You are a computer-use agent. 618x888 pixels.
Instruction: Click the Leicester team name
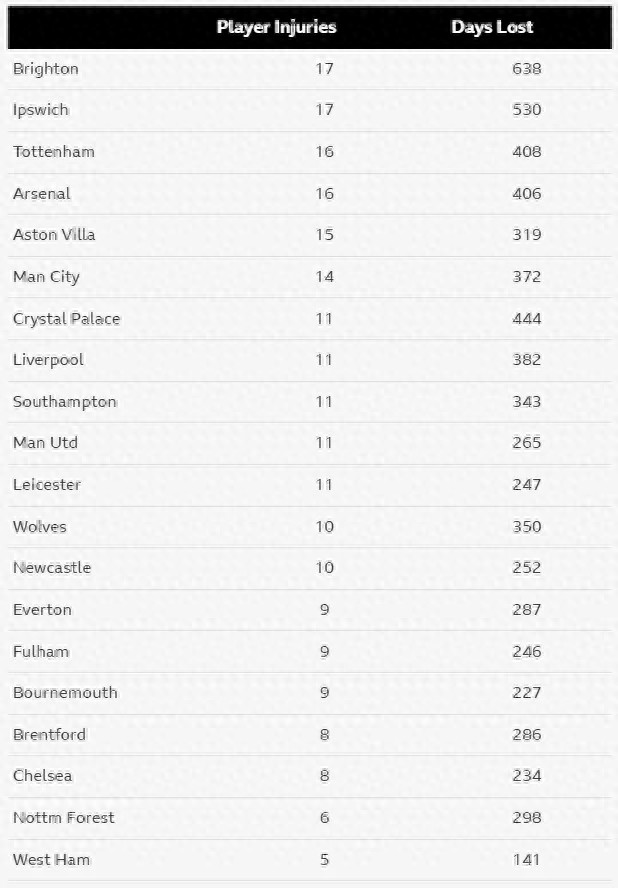click(x=47, y=485)
